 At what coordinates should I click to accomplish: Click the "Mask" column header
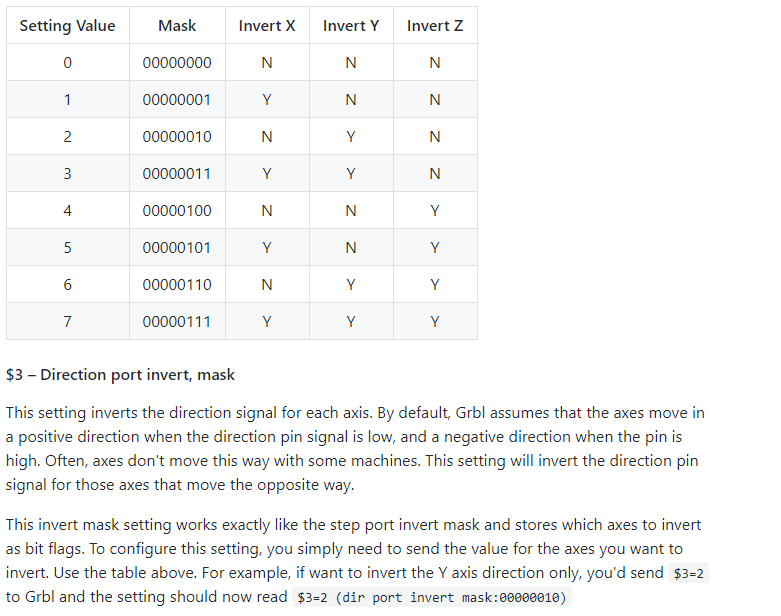(177, 26)
